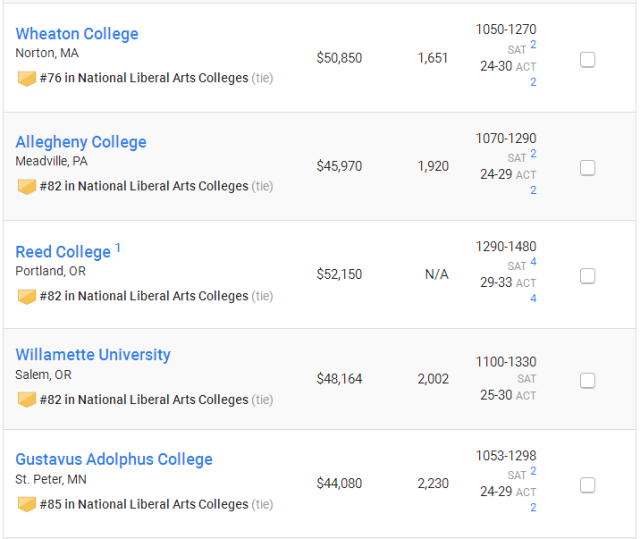Select Reed College's compare checkbox

[587, 276]
